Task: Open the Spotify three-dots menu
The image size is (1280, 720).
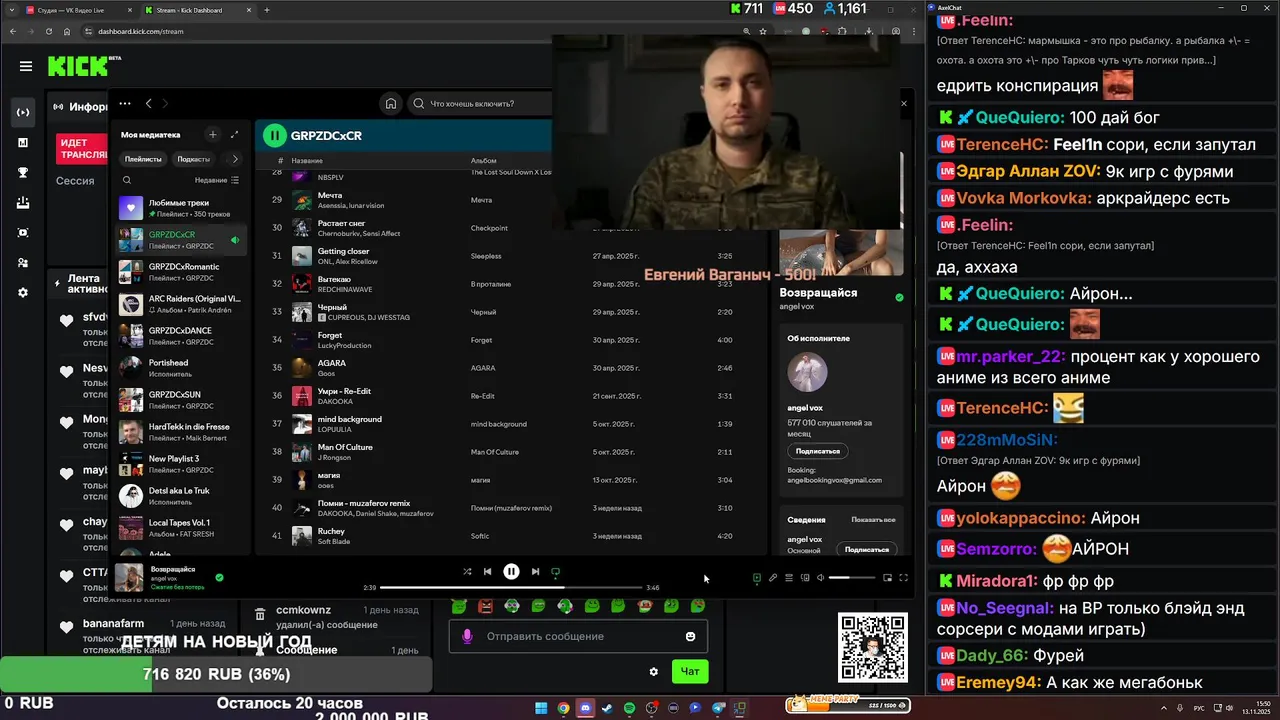Action: [124, 103]
